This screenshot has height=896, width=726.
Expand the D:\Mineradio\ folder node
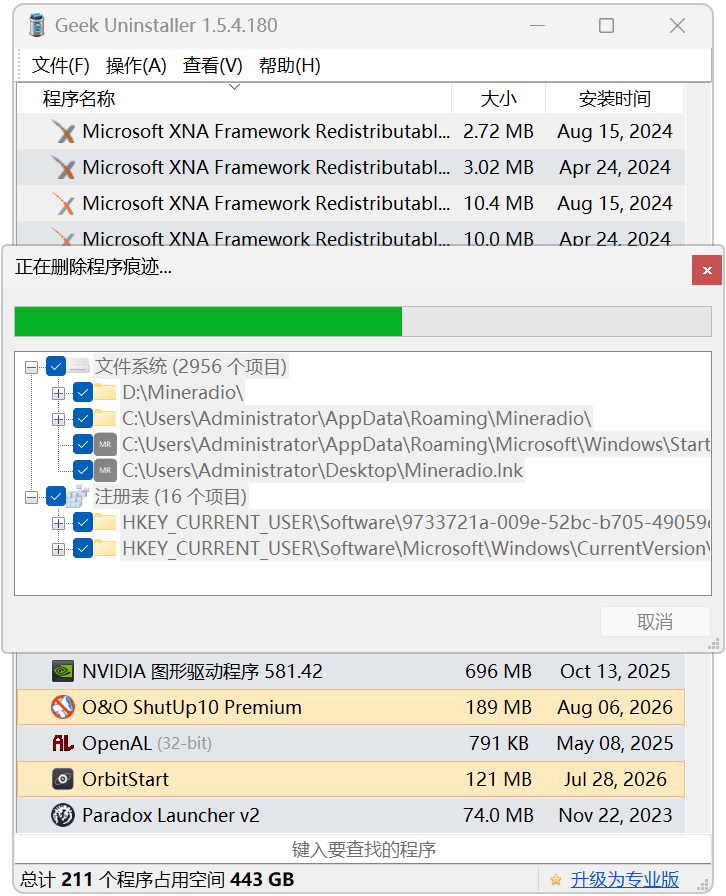point(58,393)
